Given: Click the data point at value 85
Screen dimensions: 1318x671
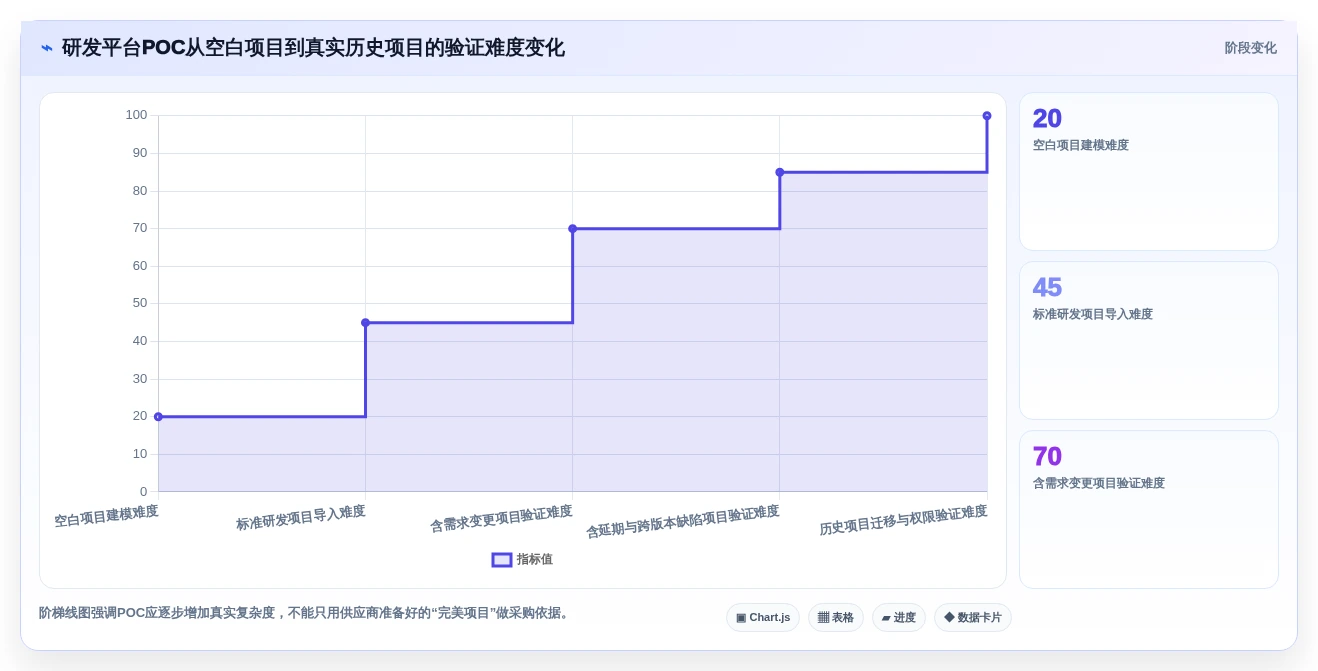Looking at the screenshot, I should pyautogui.click(x=780, y=172).
